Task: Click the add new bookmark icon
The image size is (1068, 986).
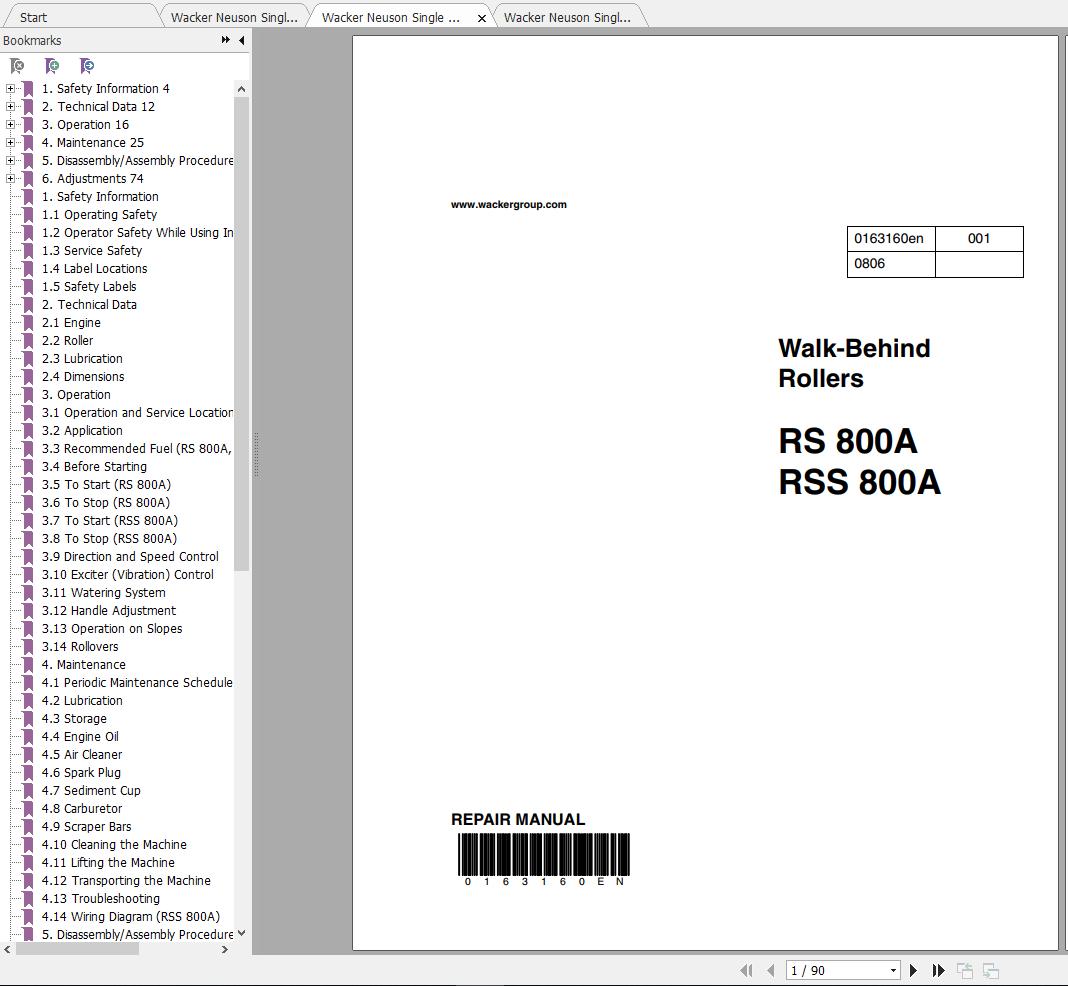Action: click(x=52, y=65)
